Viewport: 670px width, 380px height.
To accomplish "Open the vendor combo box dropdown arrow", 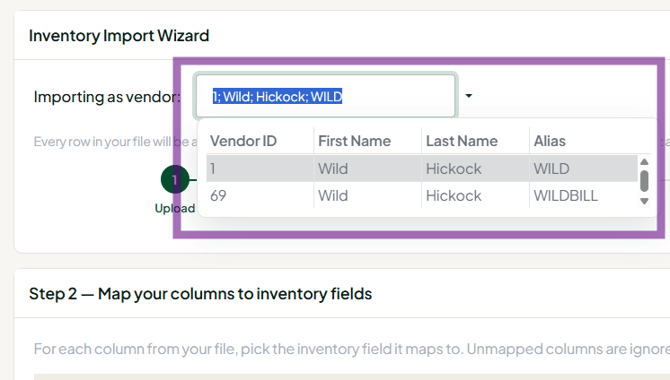I will 469,96.
